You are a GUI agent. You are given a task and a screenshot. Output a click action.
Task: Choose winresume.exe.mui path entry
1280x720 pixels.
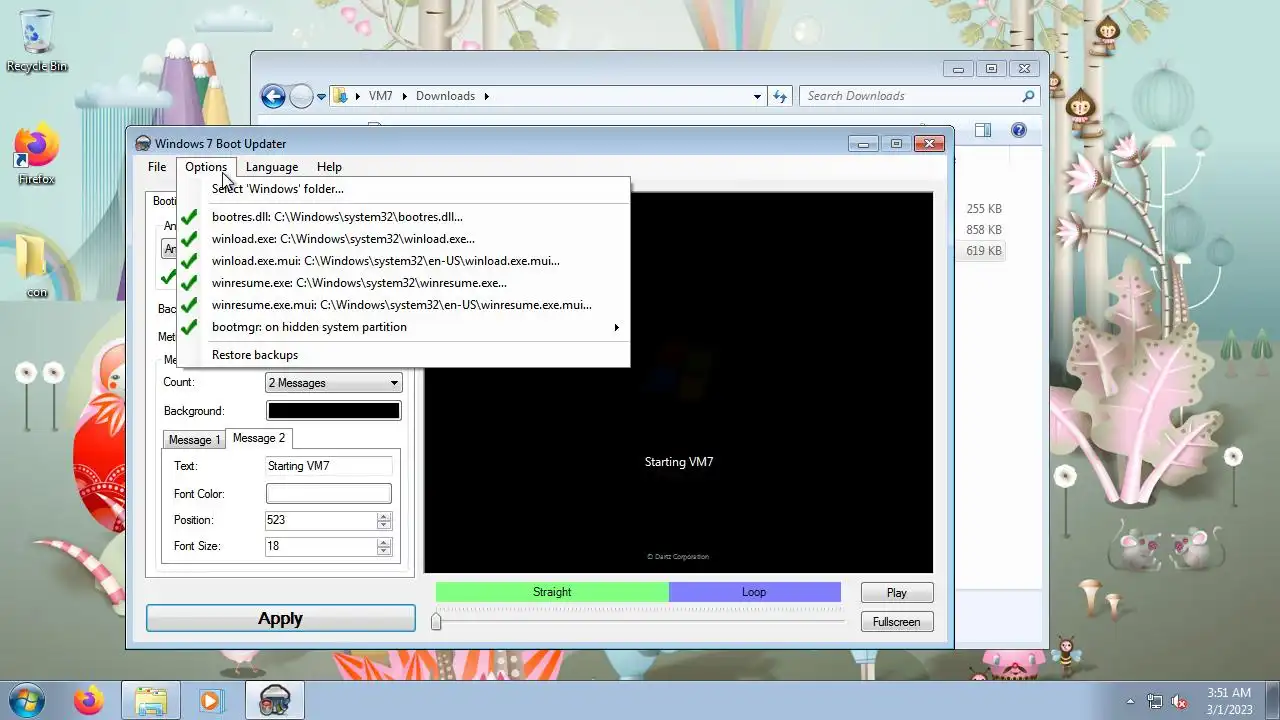(x=404, y=305)
